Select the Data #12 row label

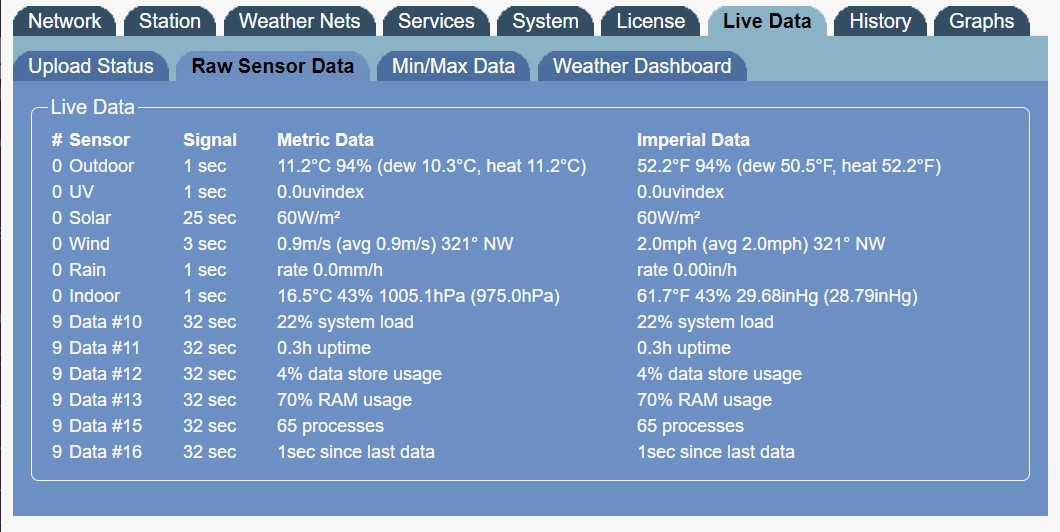(x=105, y=374)
